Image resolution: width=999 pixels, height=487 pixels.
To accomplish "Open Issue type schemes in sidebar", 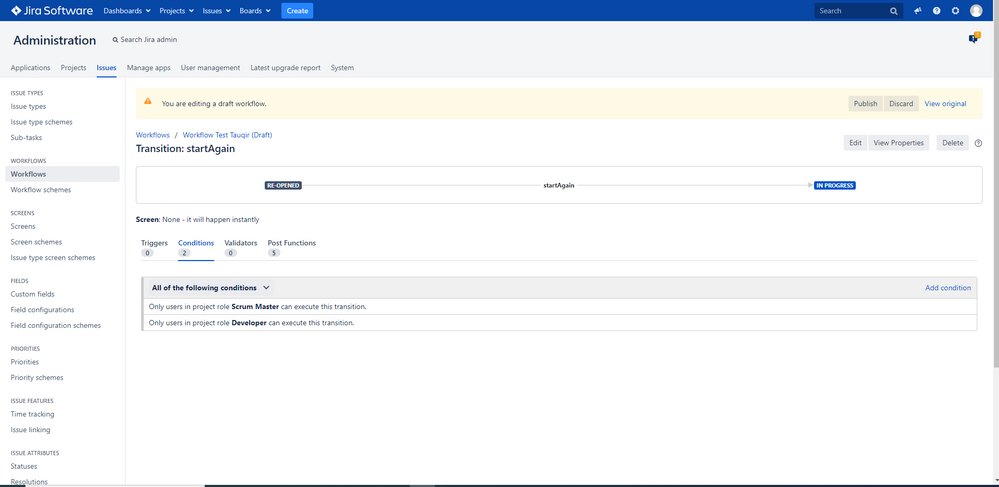I will 41,122.
